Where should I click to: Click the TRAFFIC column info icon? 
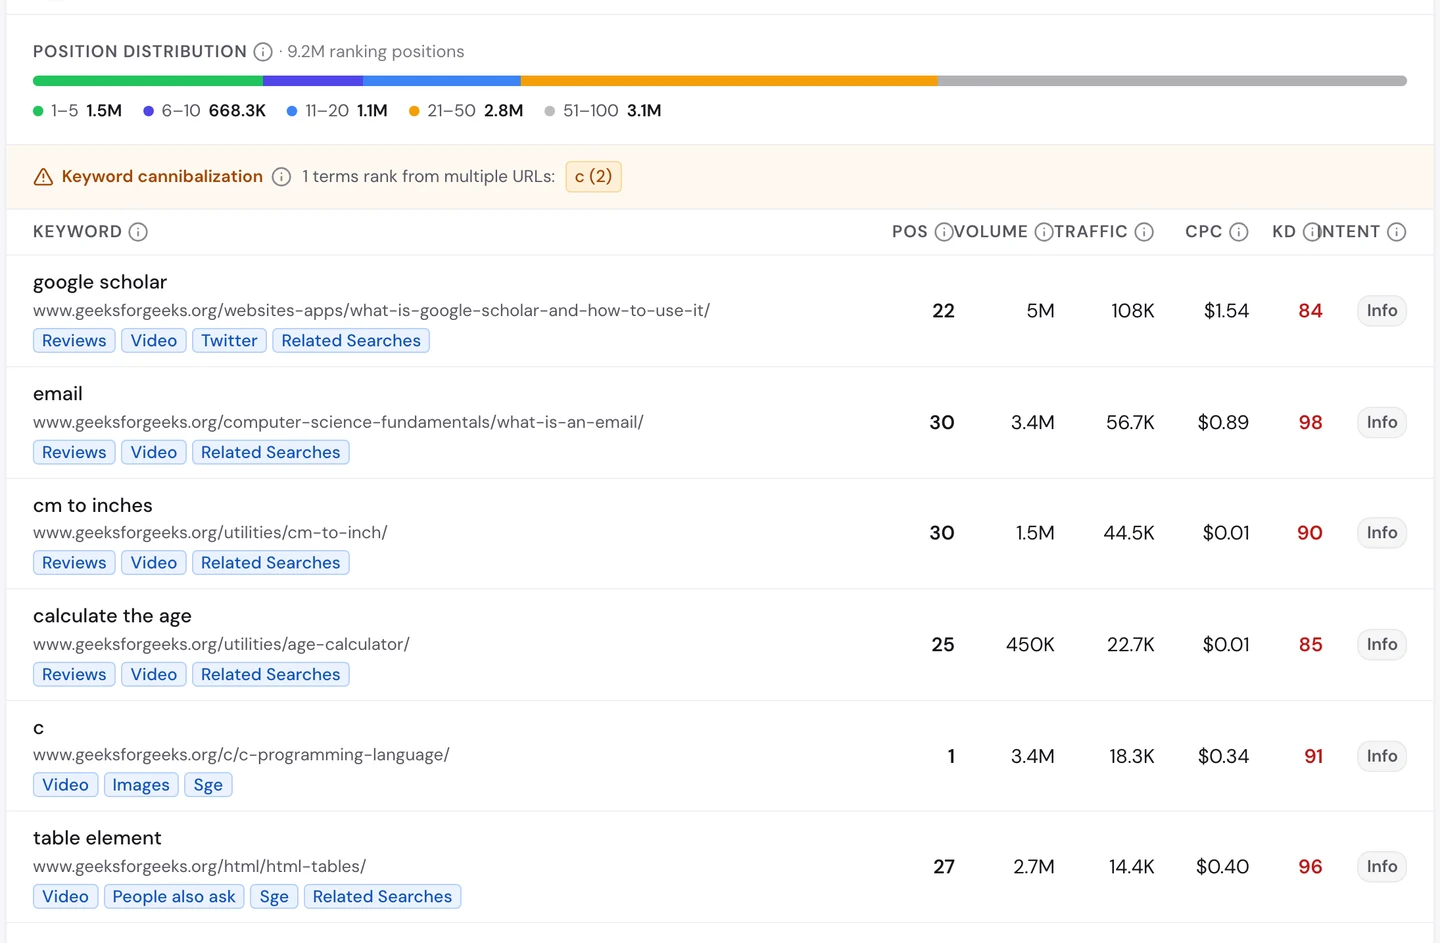tap(1145, 232)
